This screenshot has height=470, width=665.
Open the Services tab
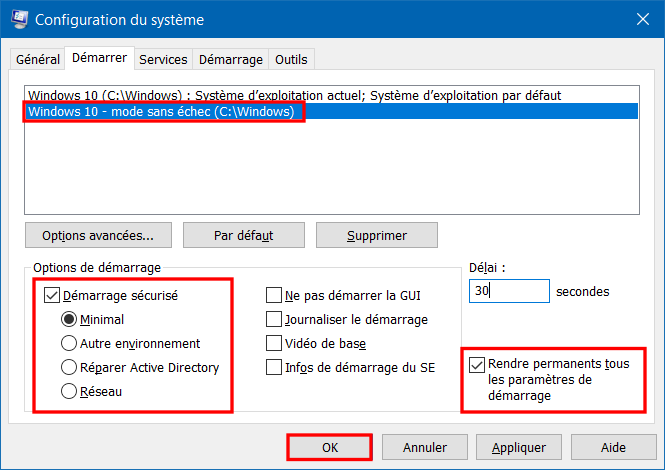163,59
